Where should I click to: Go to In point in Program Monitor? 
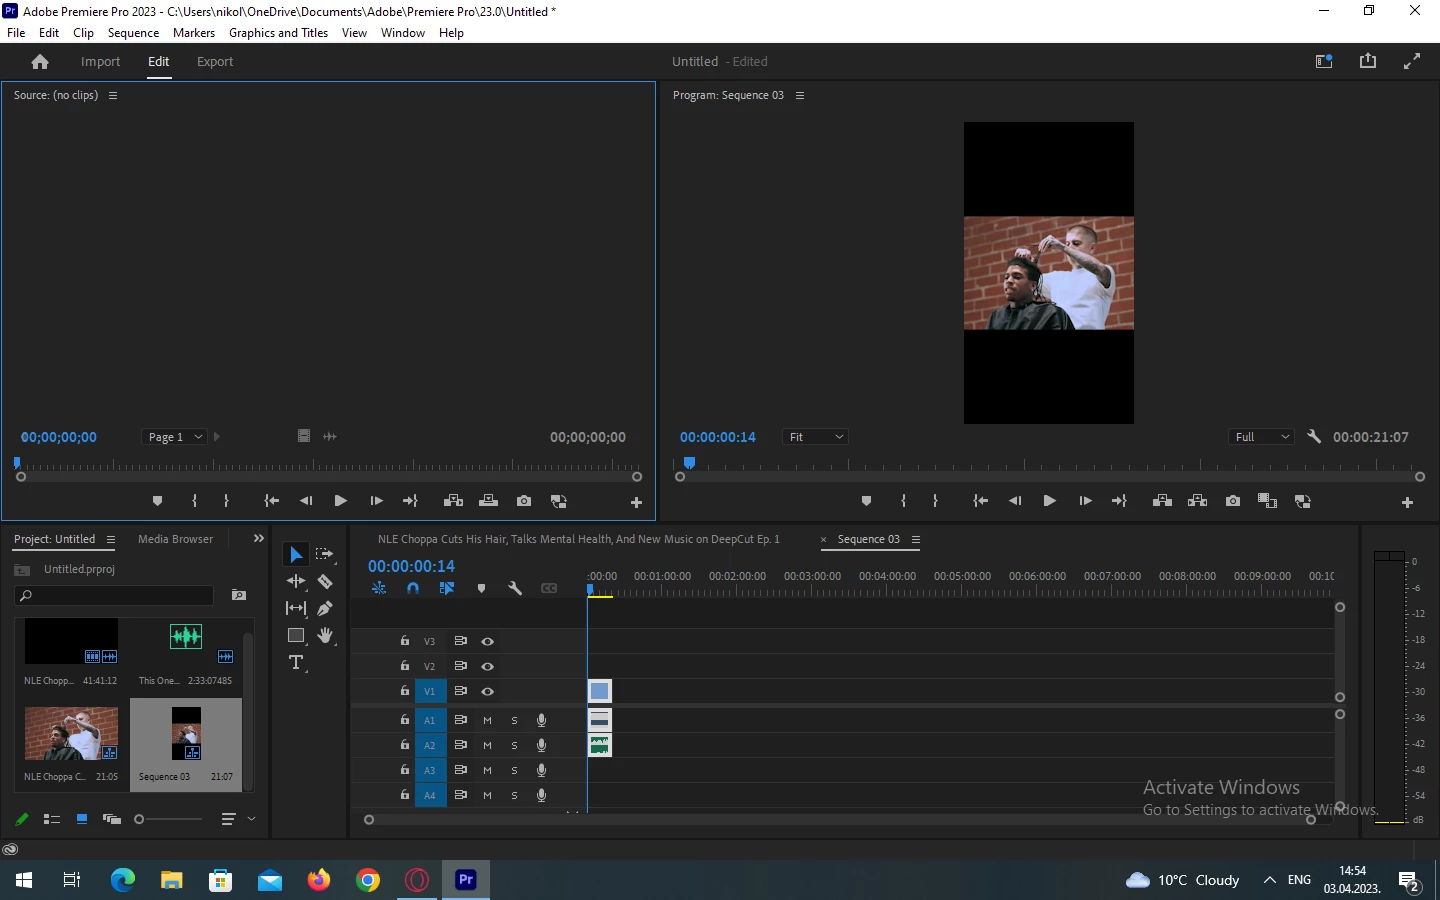(x=980, y=501)
